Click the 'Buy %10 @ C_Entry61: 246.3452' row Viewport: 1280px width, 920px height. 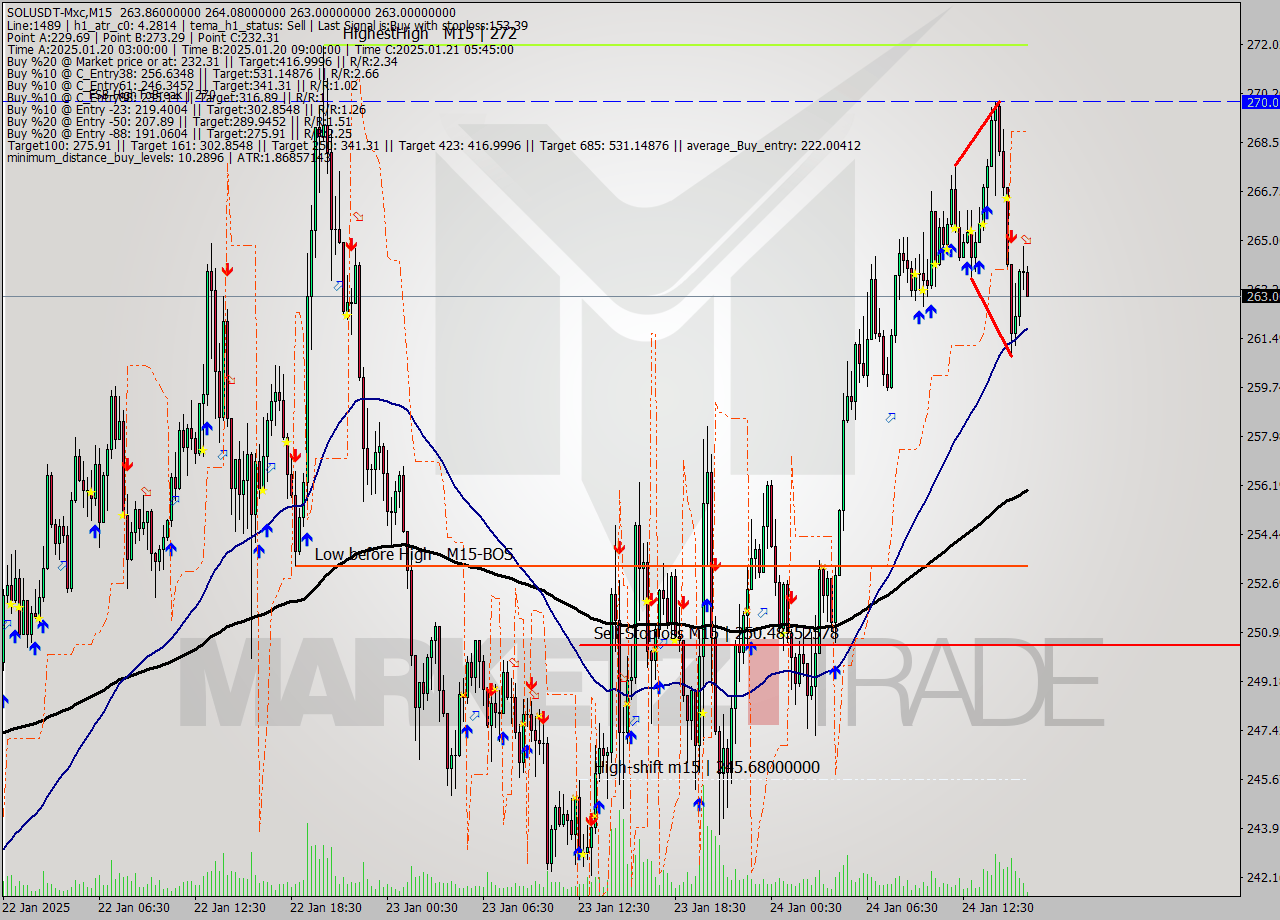click(182, 85)
